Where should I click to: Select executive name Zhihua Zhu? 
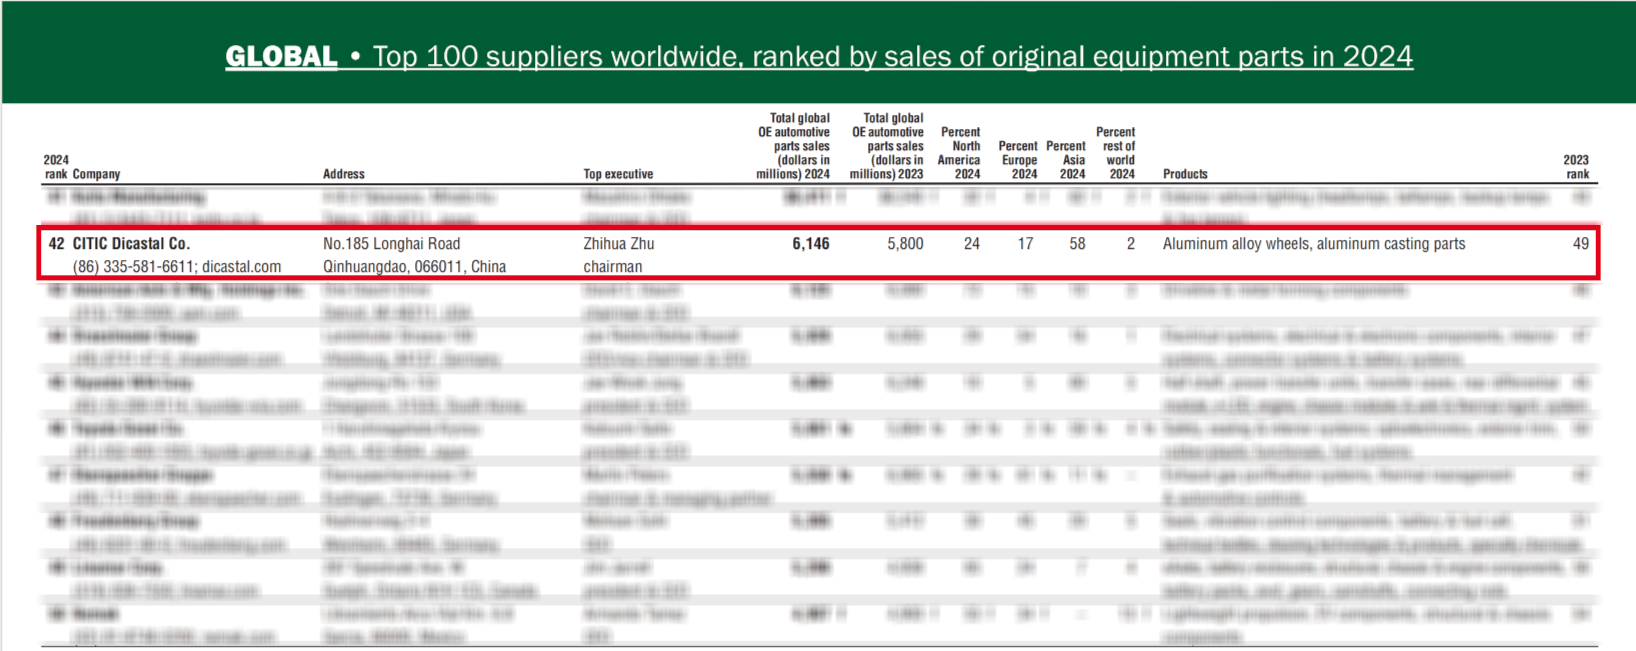618,244
